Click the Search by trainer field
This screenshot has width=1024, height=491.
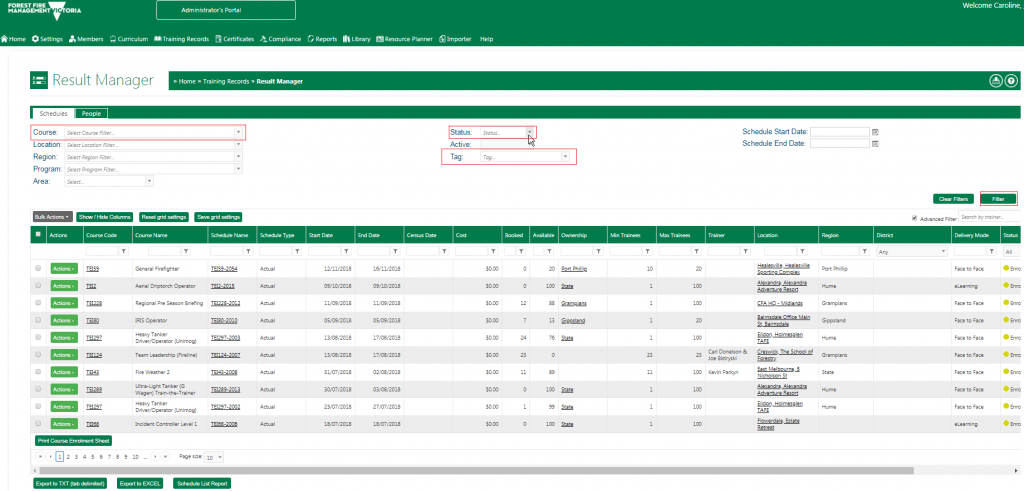(989, 217)
